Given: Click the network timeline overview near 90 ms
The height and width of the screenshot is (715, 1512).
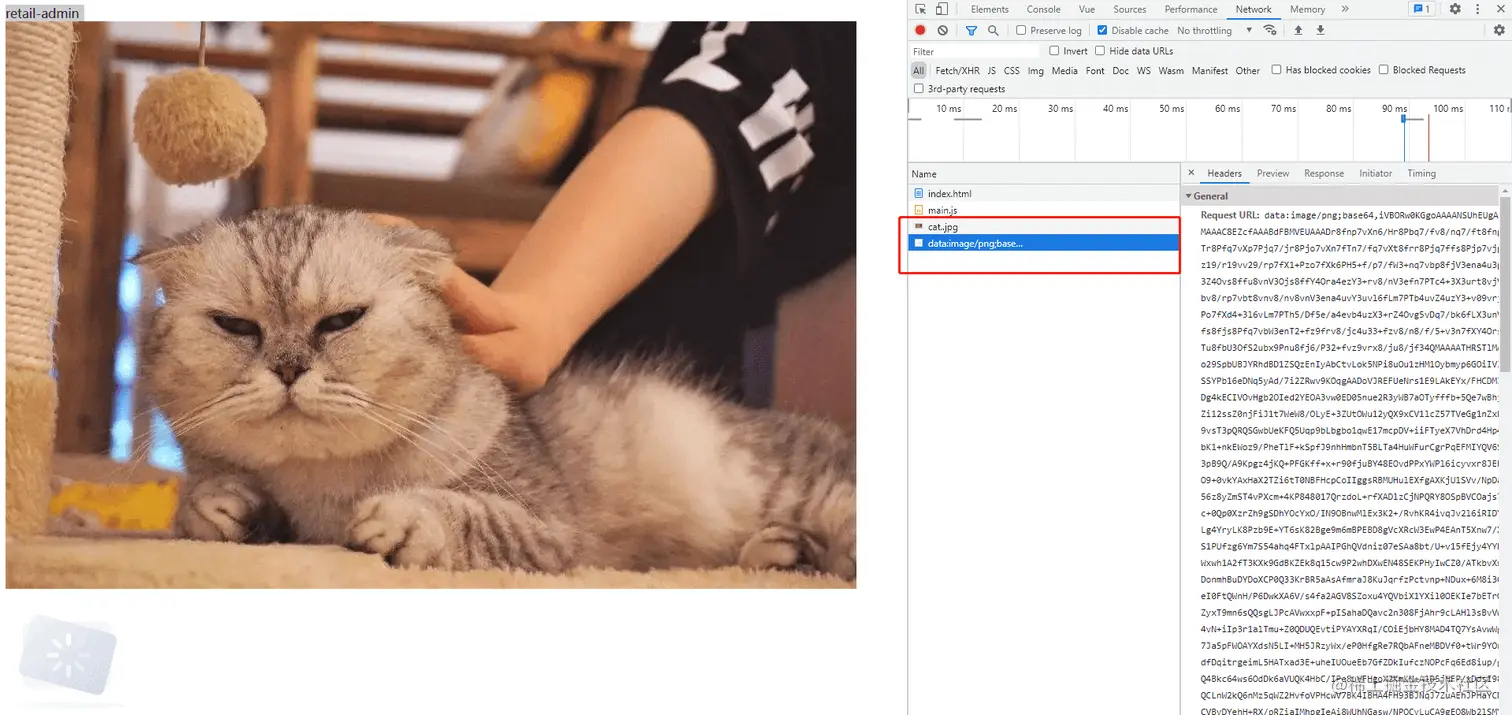Looking at the screenshot, I should pyautogui.click(x=1394, y=130).
